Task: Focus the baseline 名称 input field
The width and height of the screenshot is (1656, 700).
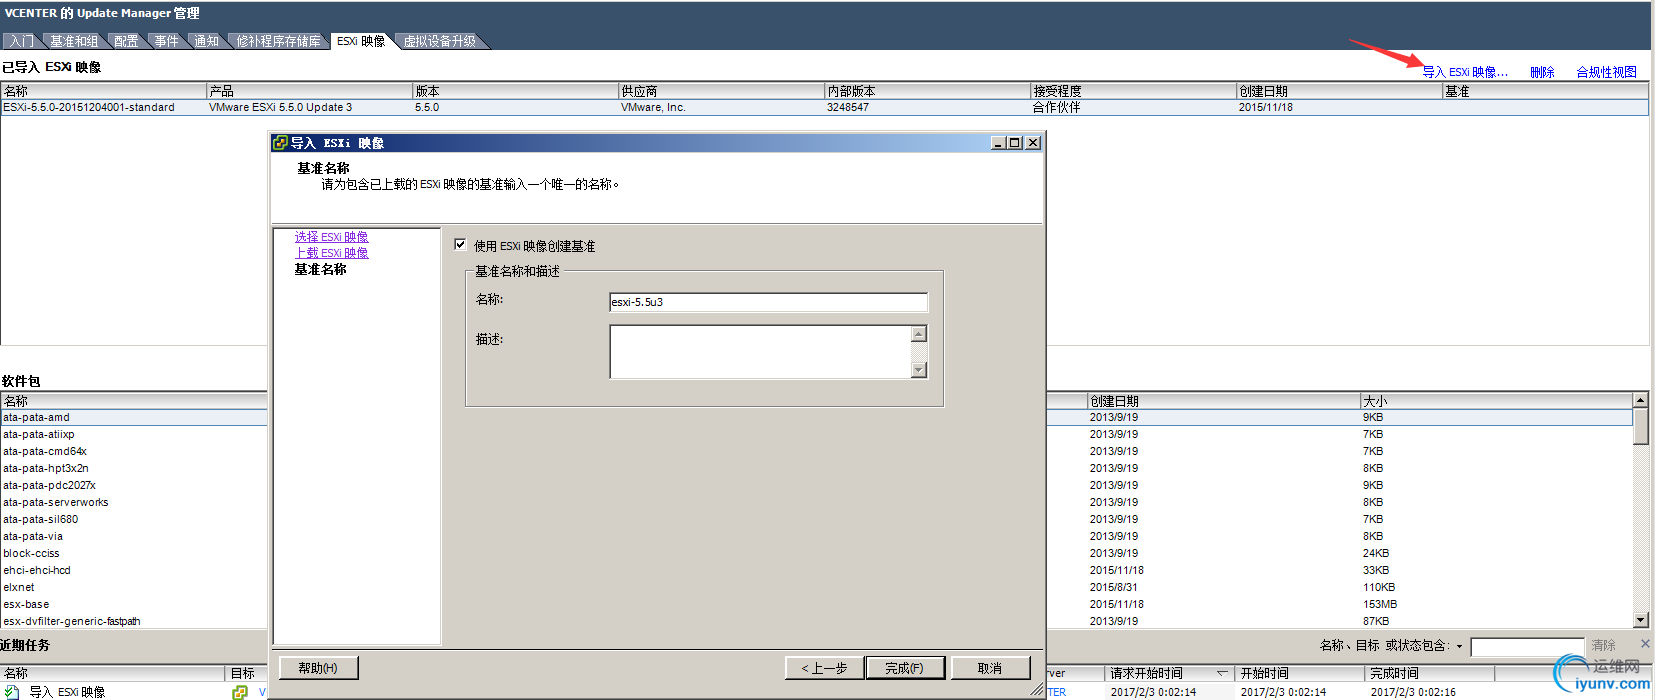Action: coord(768,302)
